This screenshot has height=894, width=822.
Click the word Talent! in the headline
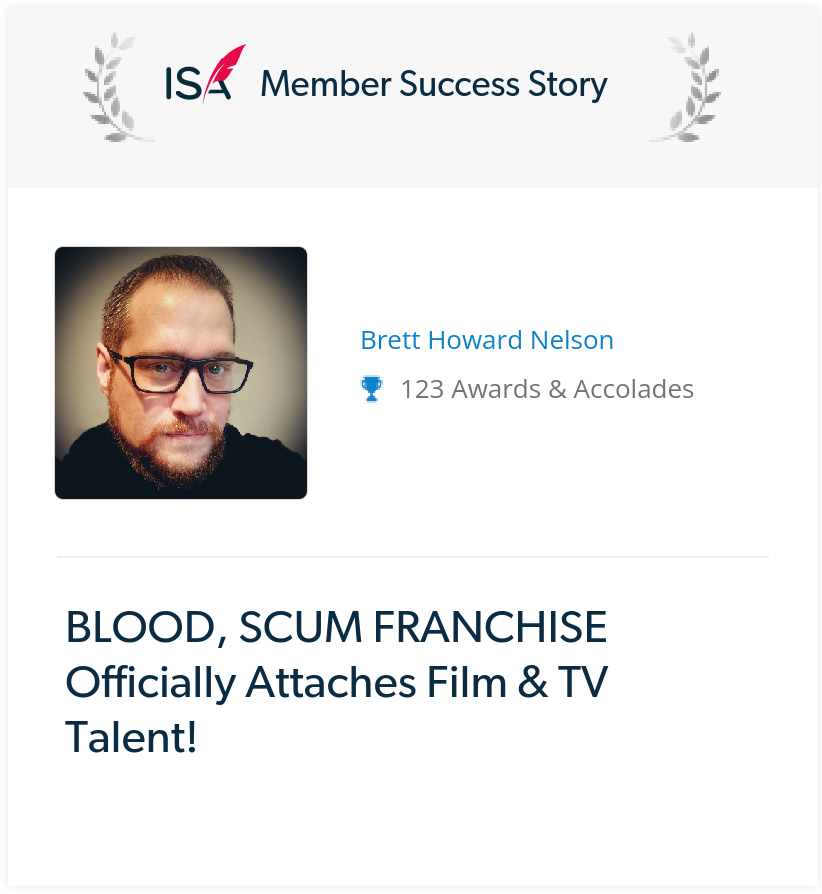coord(131,737)
